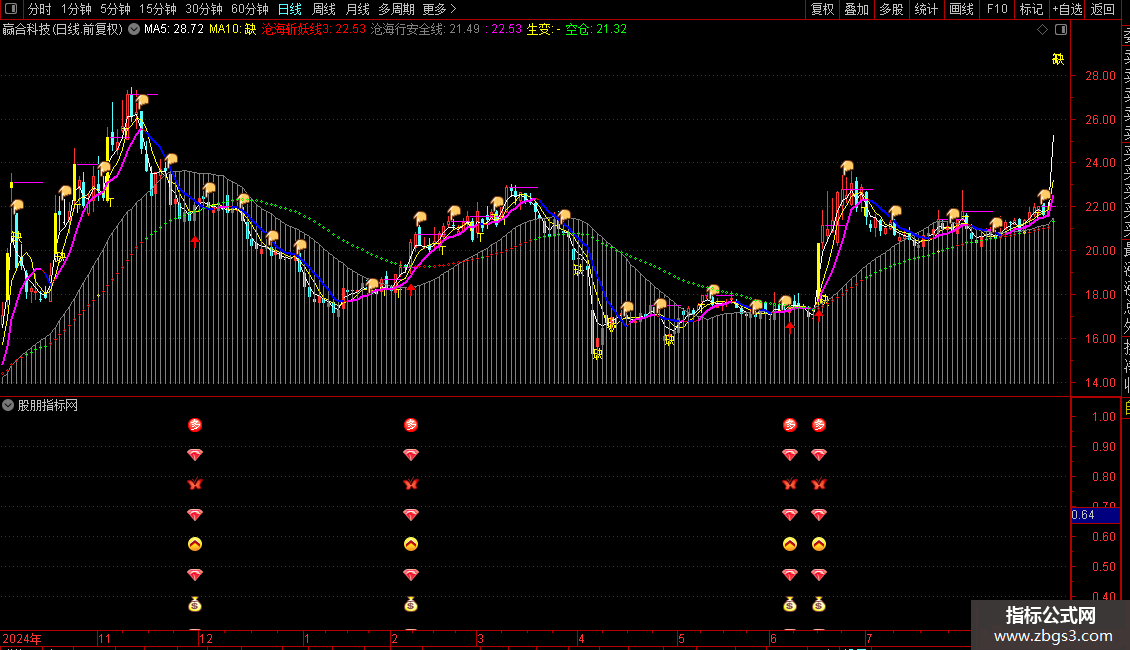
Task: Switch to 分时 intraday view
Action: point(40,9)
